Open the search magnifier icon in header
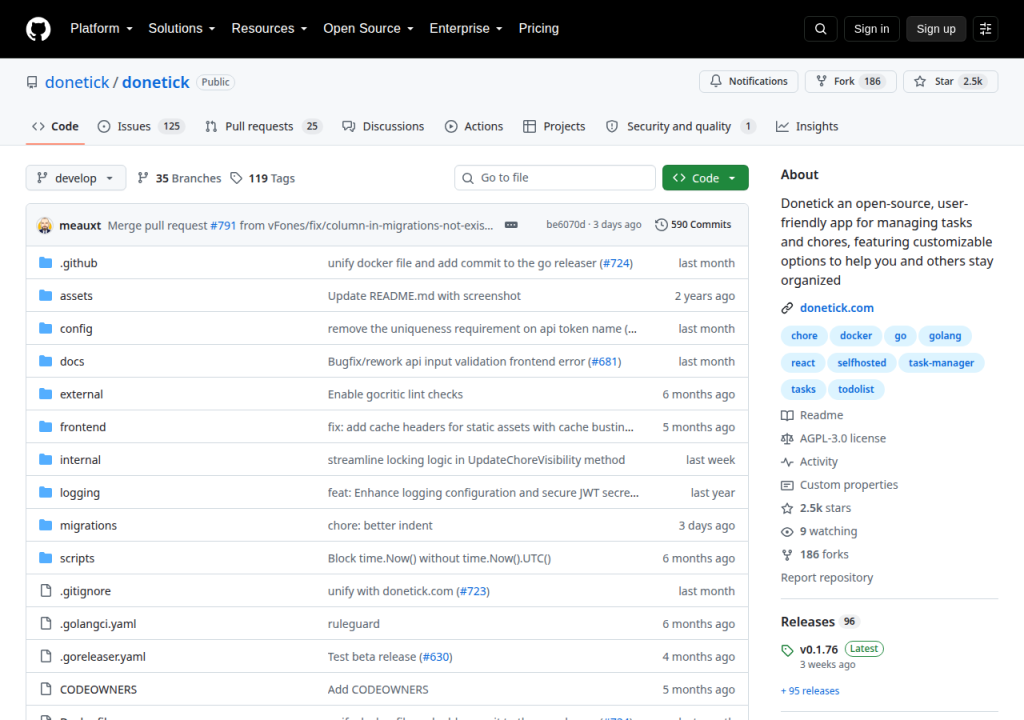This screenshot has width=1024, height=720. (820, 29)
